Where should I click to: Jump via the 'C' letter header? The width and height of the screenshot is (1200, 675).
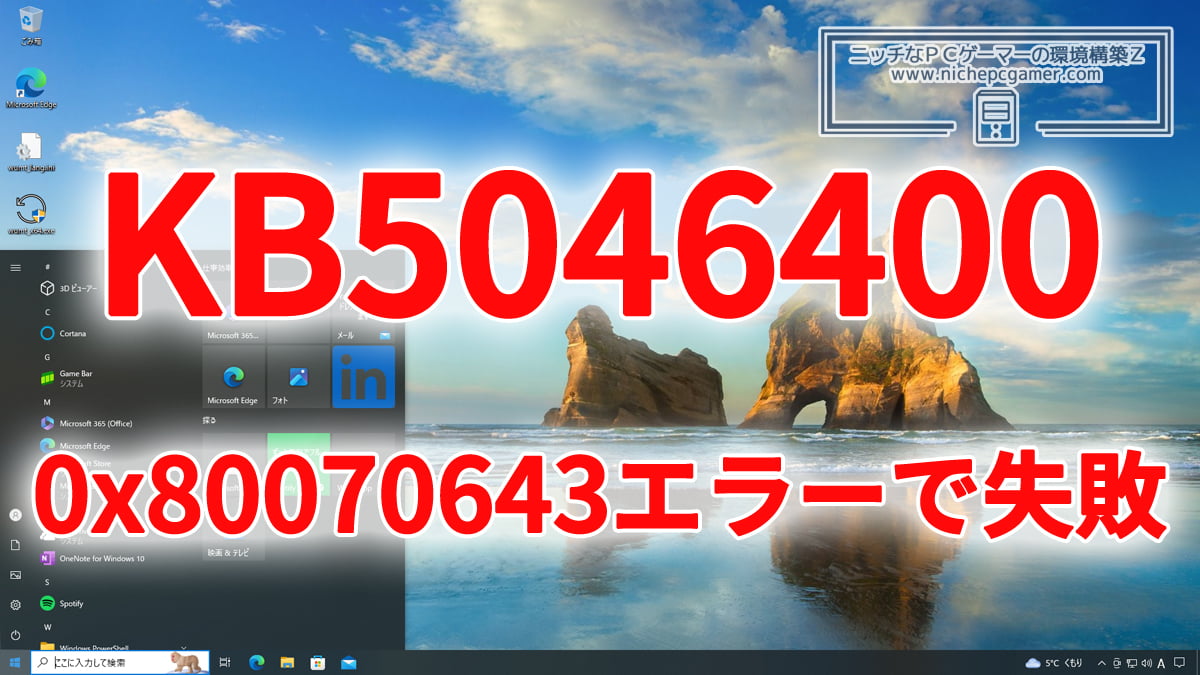pos(48,312)
